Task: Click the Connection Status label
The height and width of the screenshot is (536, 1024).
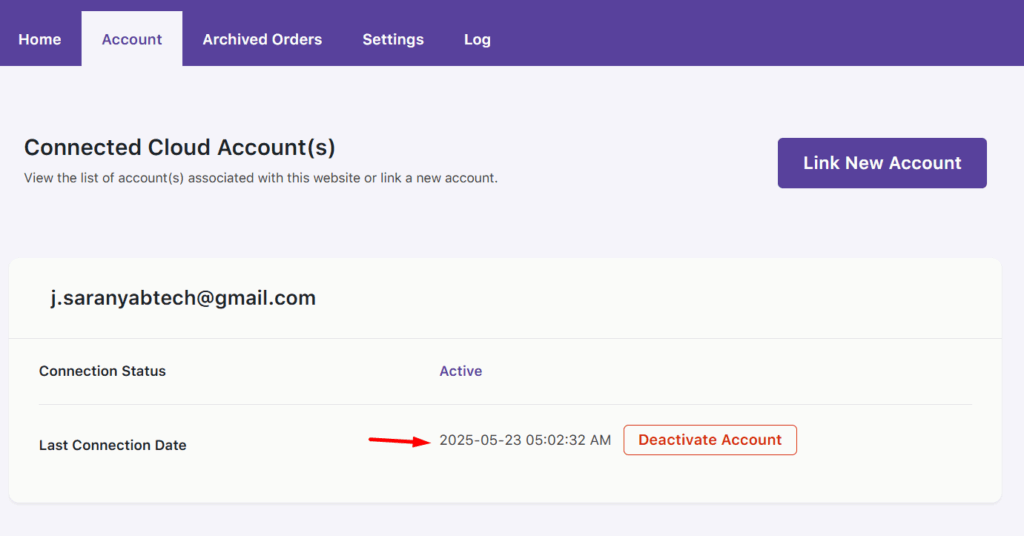Action: pyautogui.click(x=103, y=371)
